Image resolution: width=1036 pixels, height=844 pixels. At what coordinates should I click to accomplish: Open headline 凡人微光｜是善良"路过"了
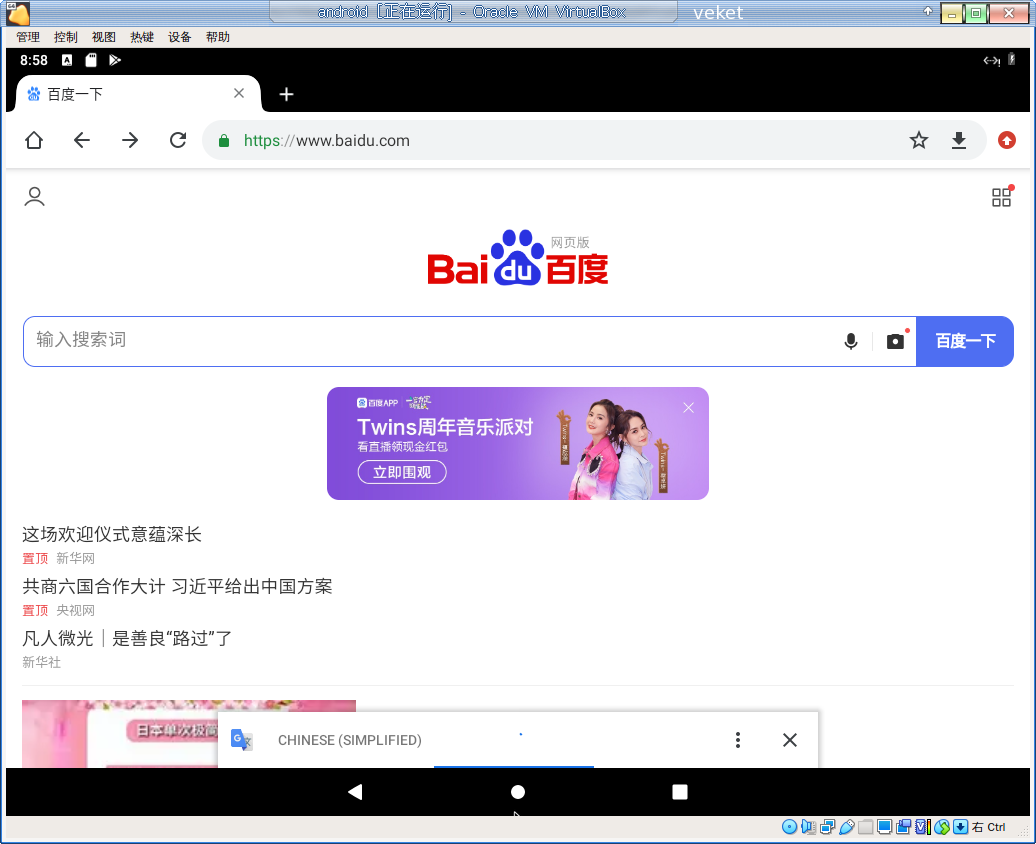coord(127,638)
